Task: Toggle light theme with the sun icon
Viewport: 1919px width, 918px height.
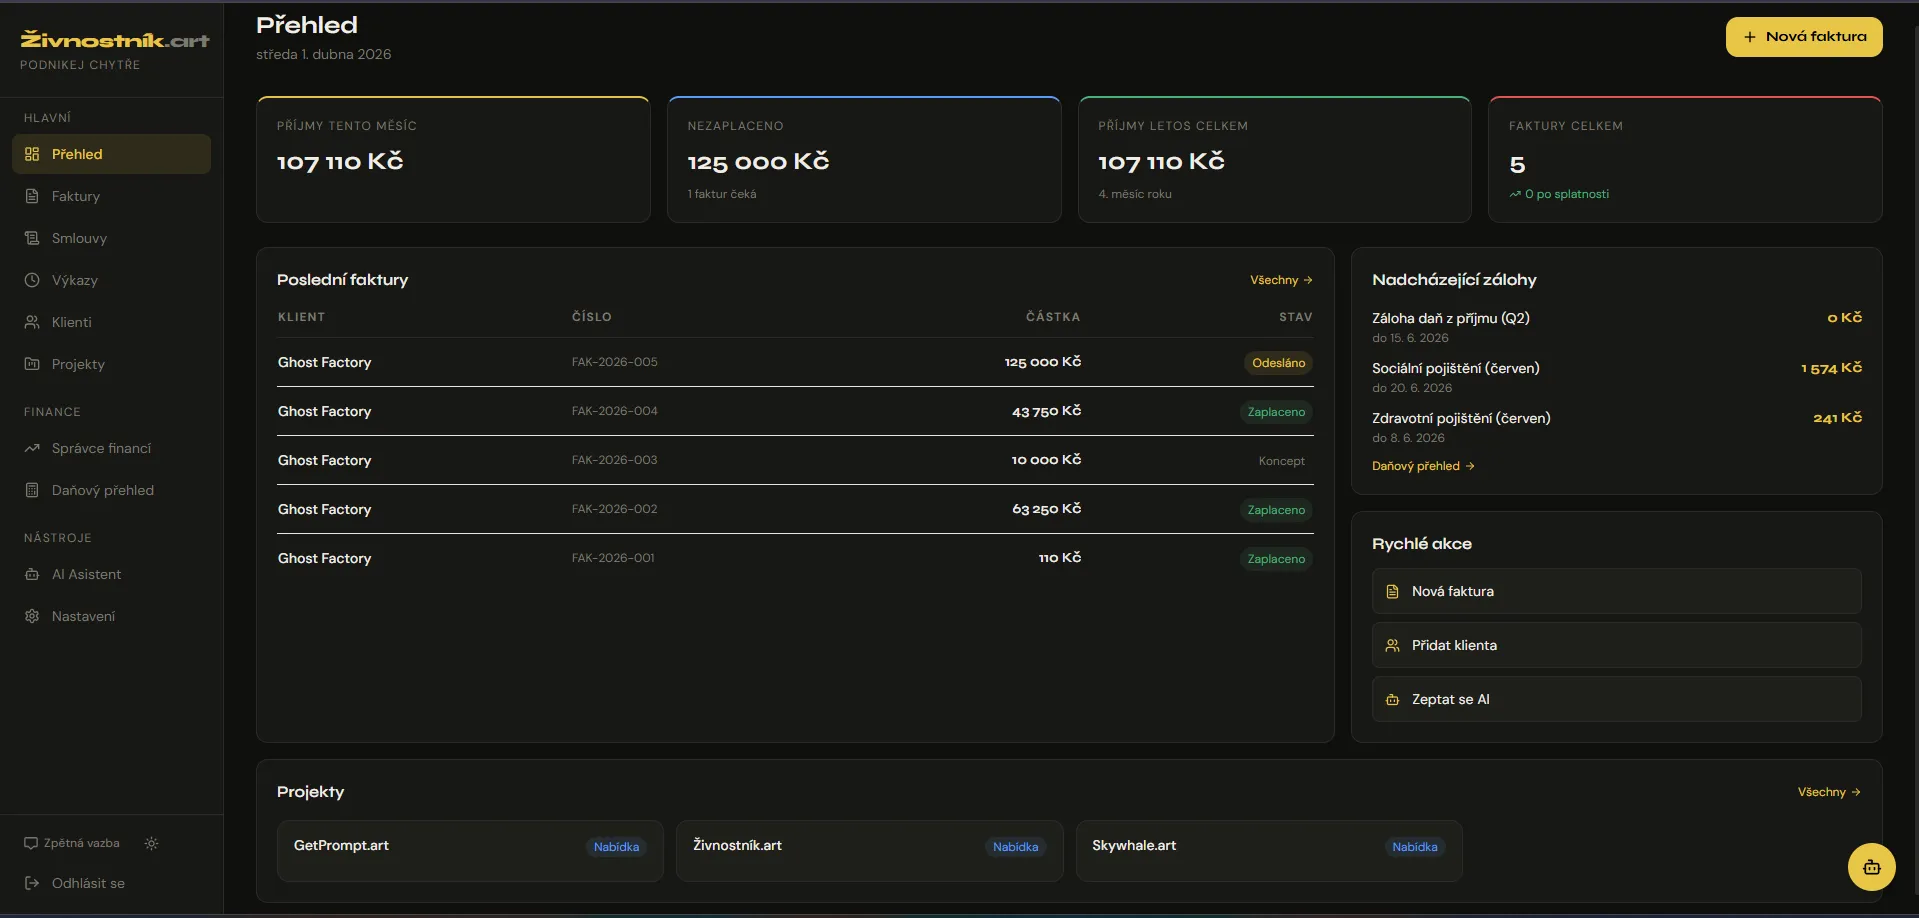Action: click(x=151, y=844)
